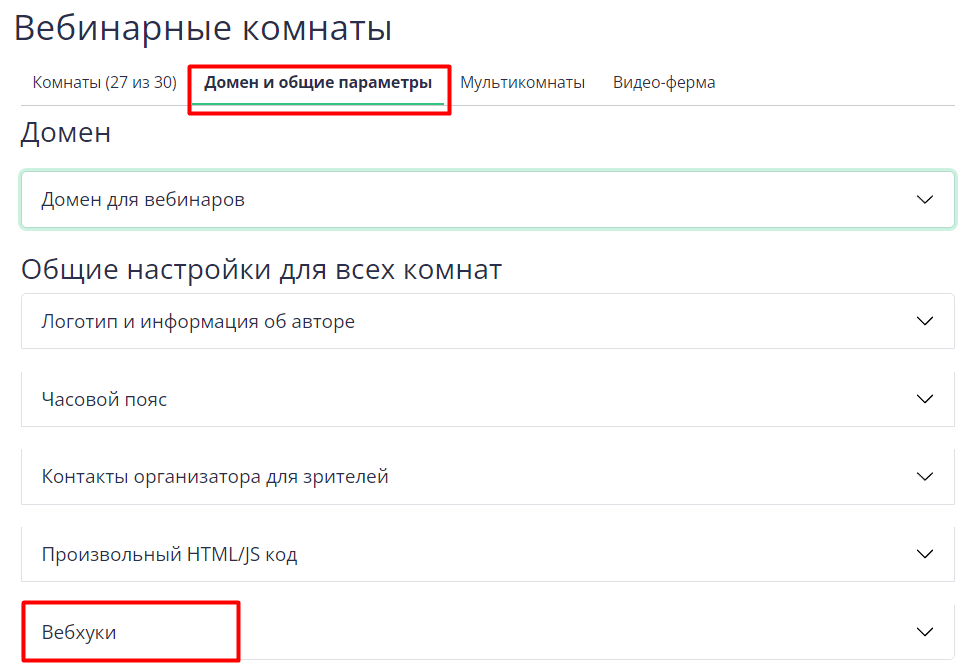This screenshot has height=671, width=969.
Task: Click arrow icon for Контакты организатора section
Action: pos(924,477)
